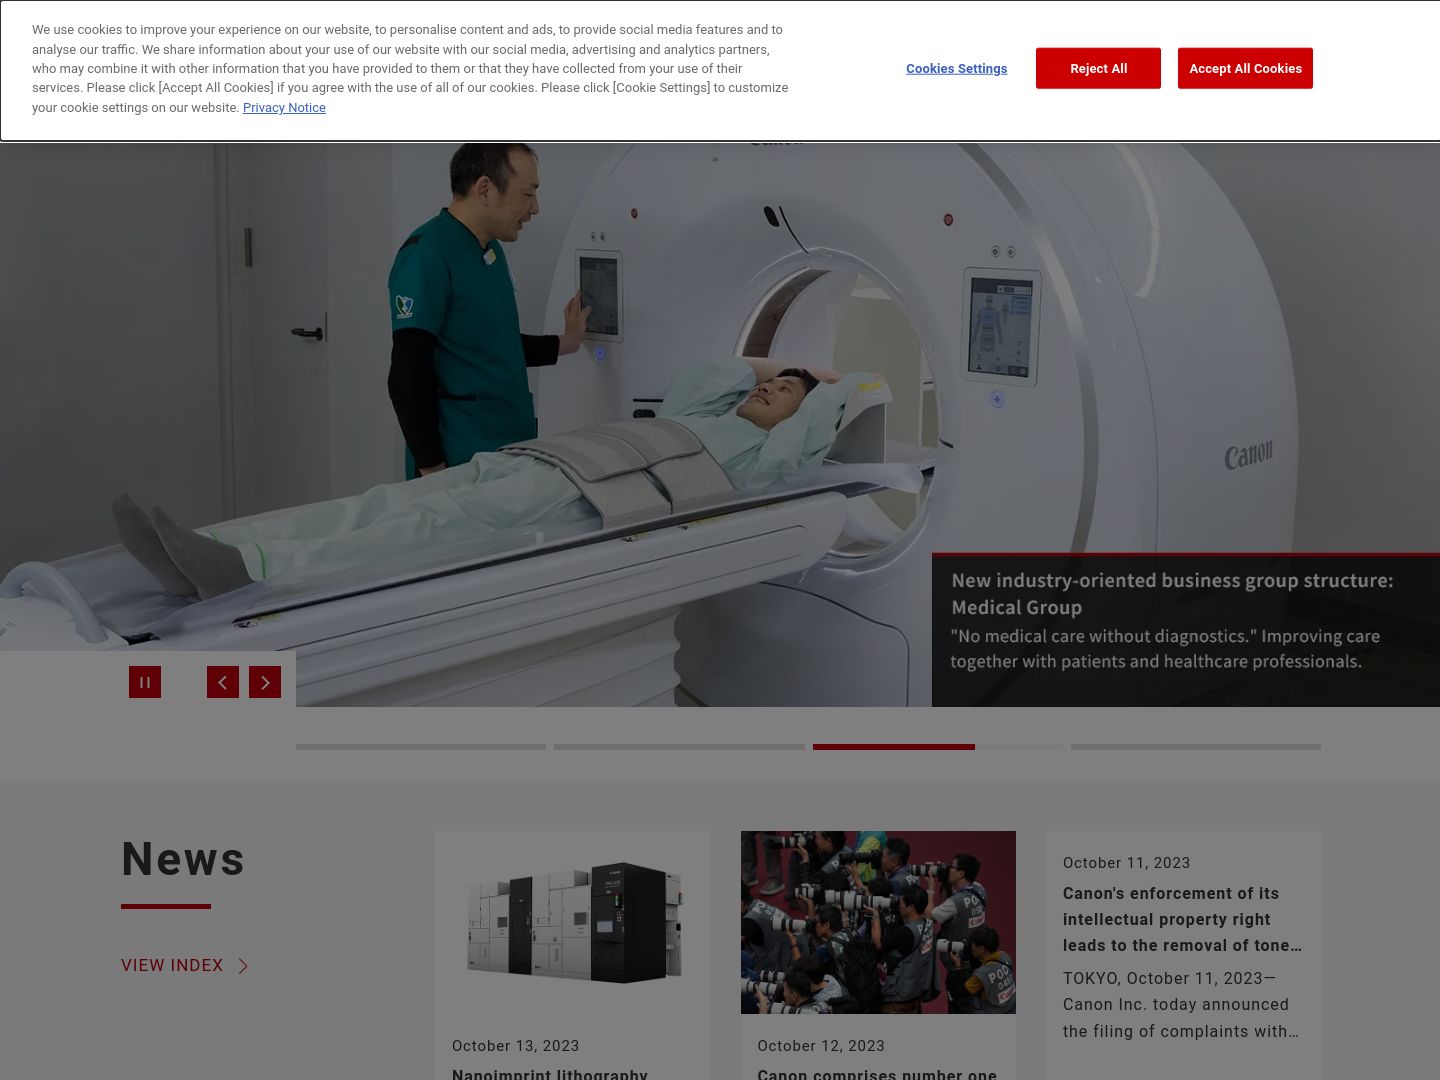Open photographers news image
The height and width of the screenshot is (1080, 1440).
878,922
